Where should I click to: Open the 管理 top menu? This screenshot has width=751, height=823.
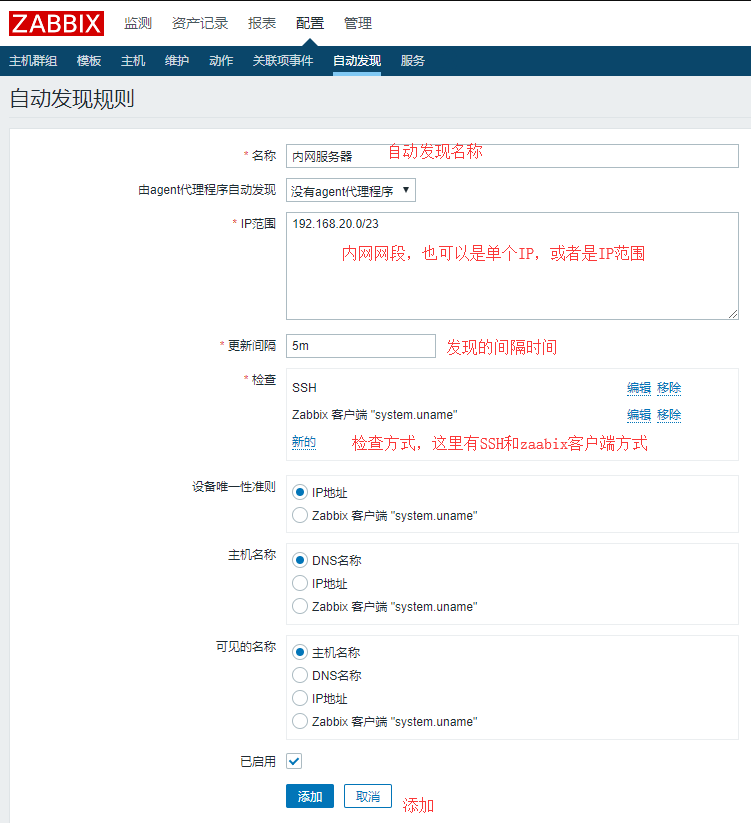point(358,23)
